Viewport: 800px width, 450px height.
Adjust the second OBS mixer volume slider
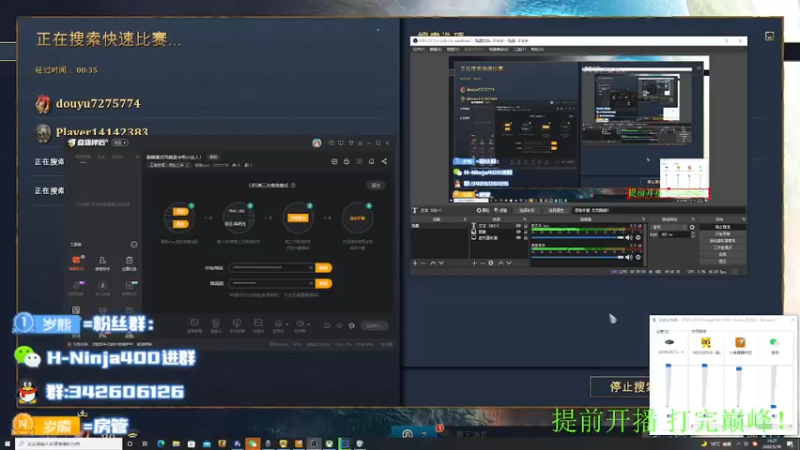[577, 257]
